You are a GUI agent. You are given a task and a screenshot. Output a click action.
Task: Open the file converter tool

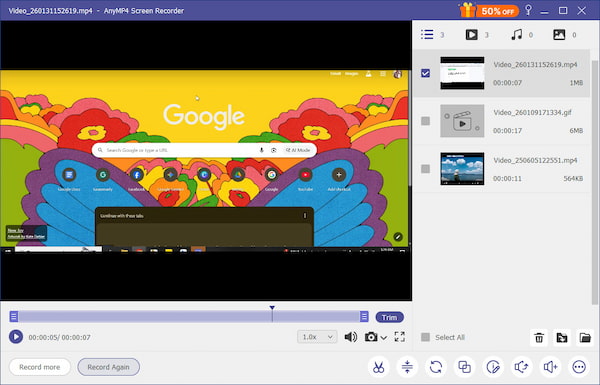[436, 367]
